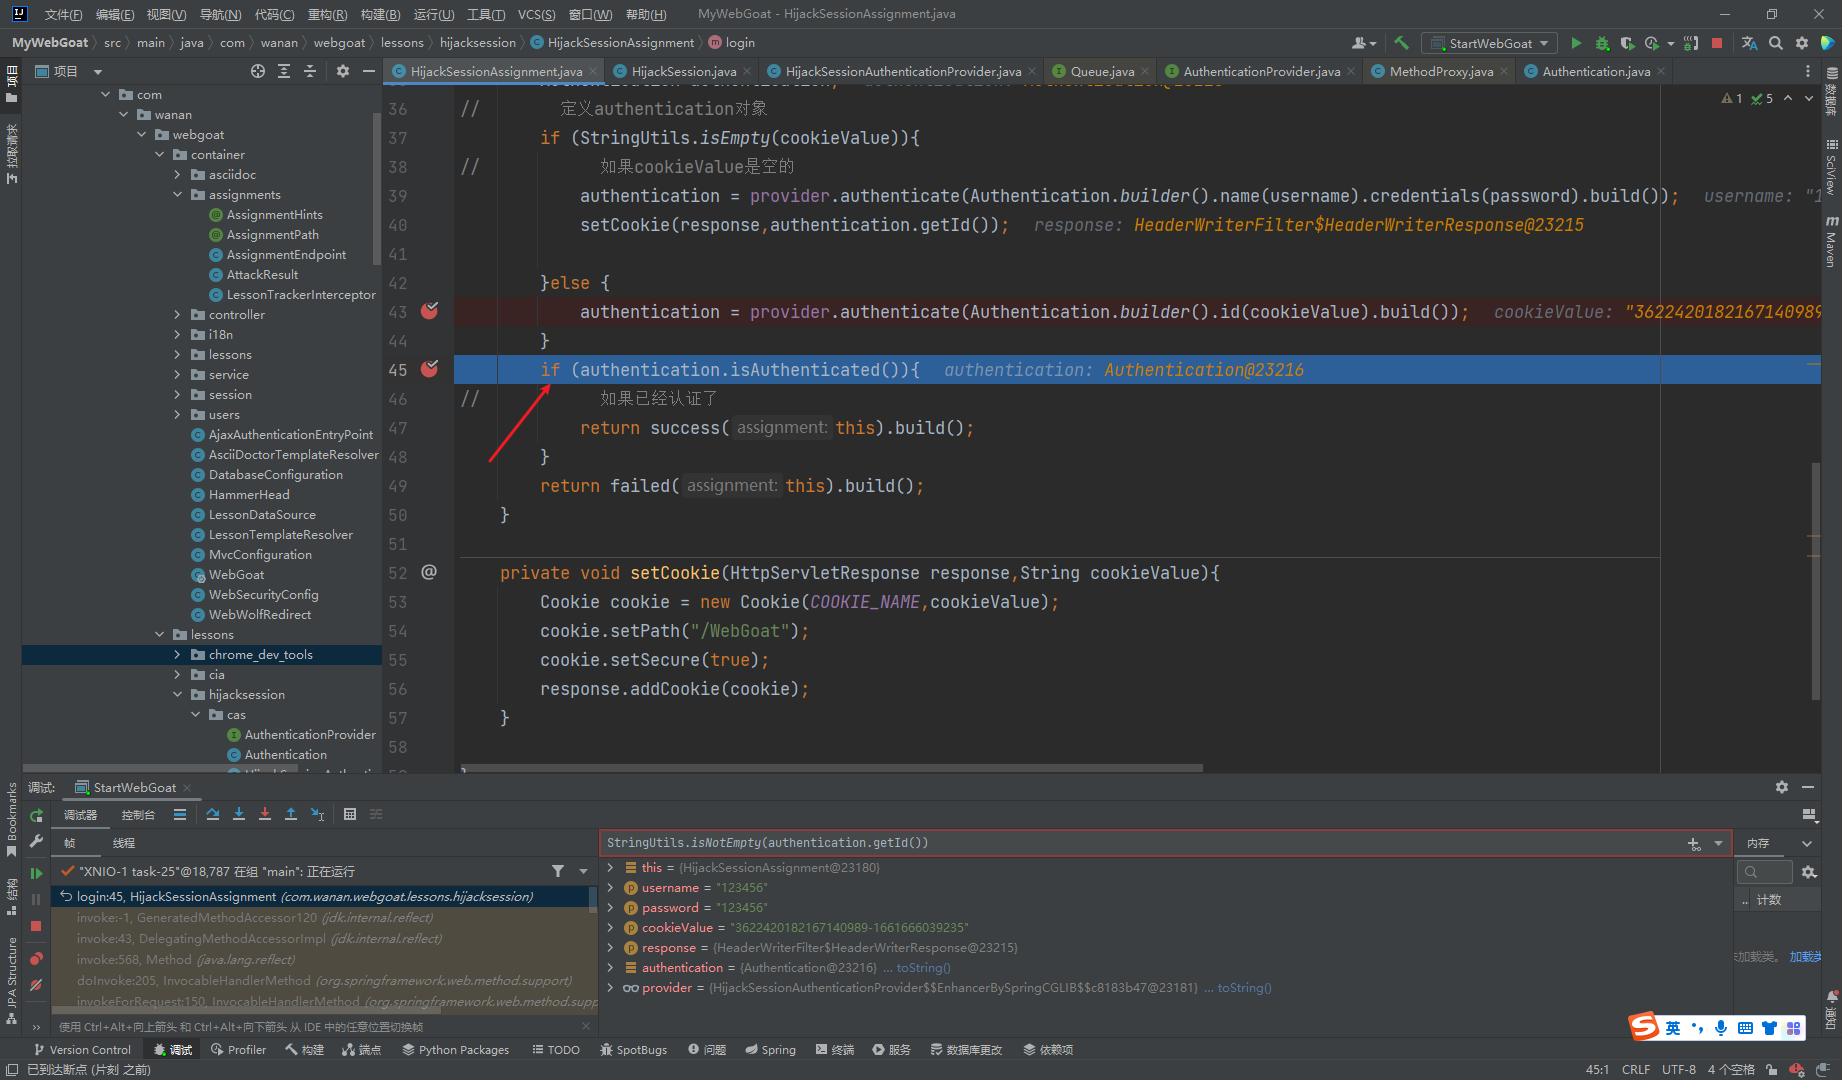Viewport: 1842px width, 1080px height.
Task: Click the debug sidebar wrench settings icon
Action: click(x=36, y=842)
